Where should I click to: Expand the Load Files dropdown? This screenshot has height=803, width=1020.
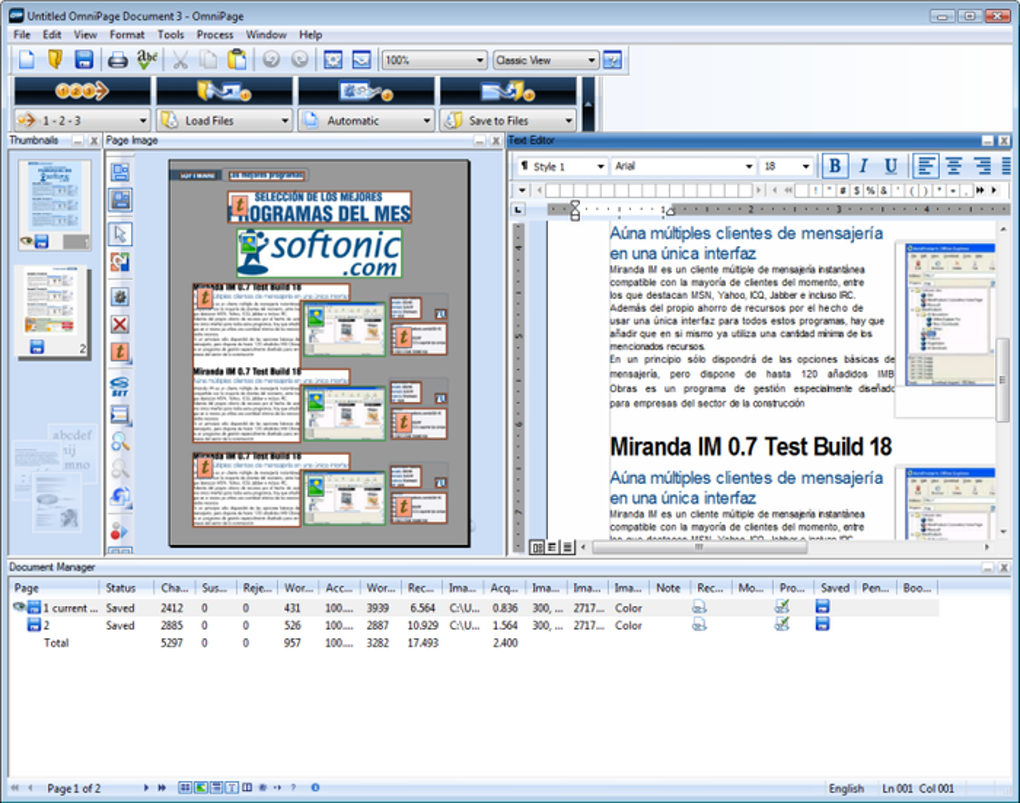pyautogui.click(x=285, y=120)
